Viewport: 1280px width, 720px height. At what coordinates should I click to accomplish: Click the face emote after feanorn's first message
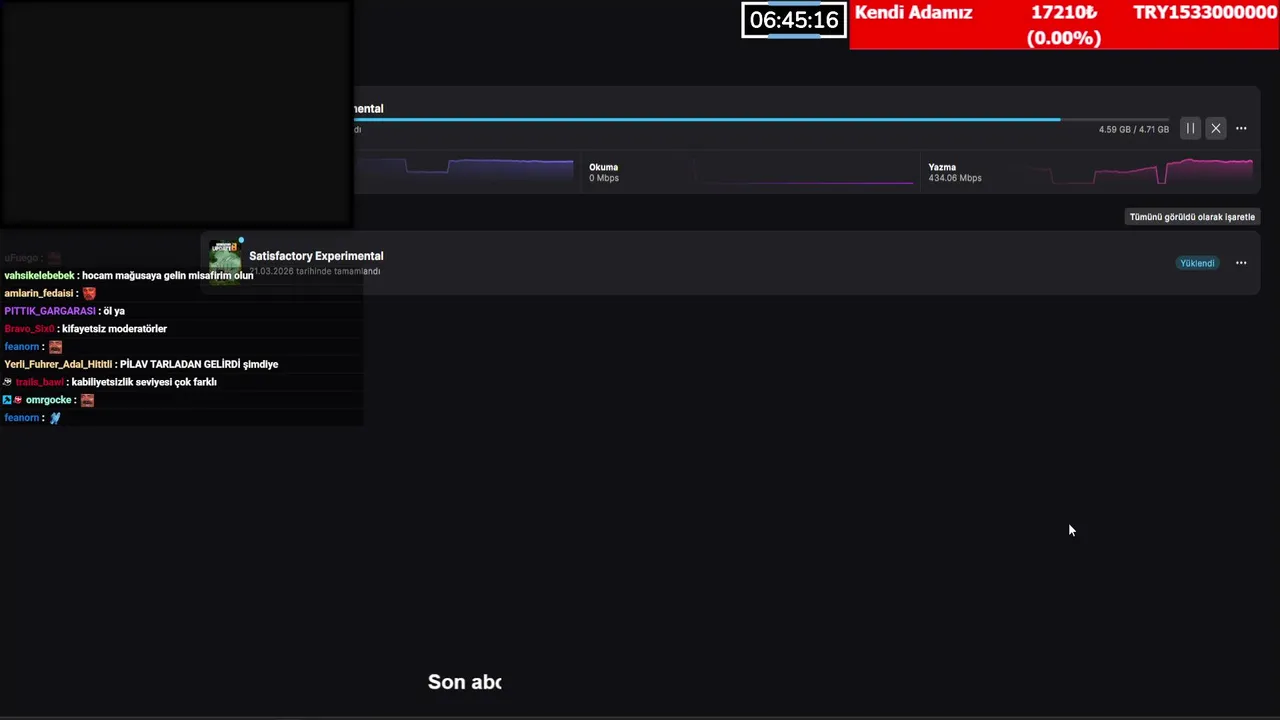pyautogui.click(x=55, y=347)
